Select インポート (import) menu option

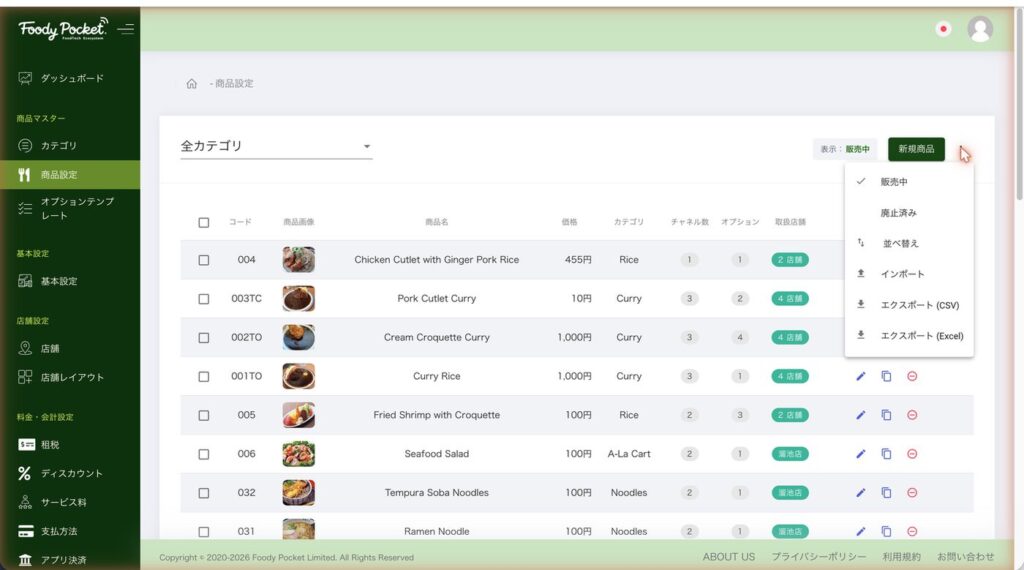pyautogui.click(x=909, y=274)
